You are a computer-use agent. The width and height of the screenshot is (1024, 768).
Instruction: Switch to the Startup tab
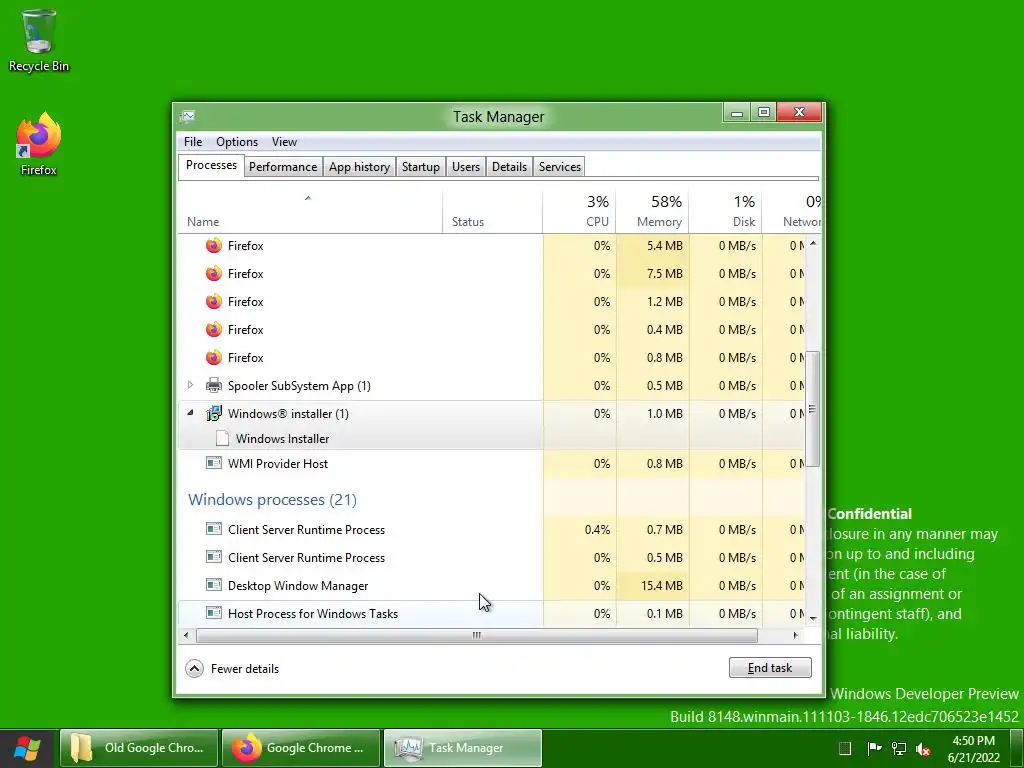click(421, 167)
